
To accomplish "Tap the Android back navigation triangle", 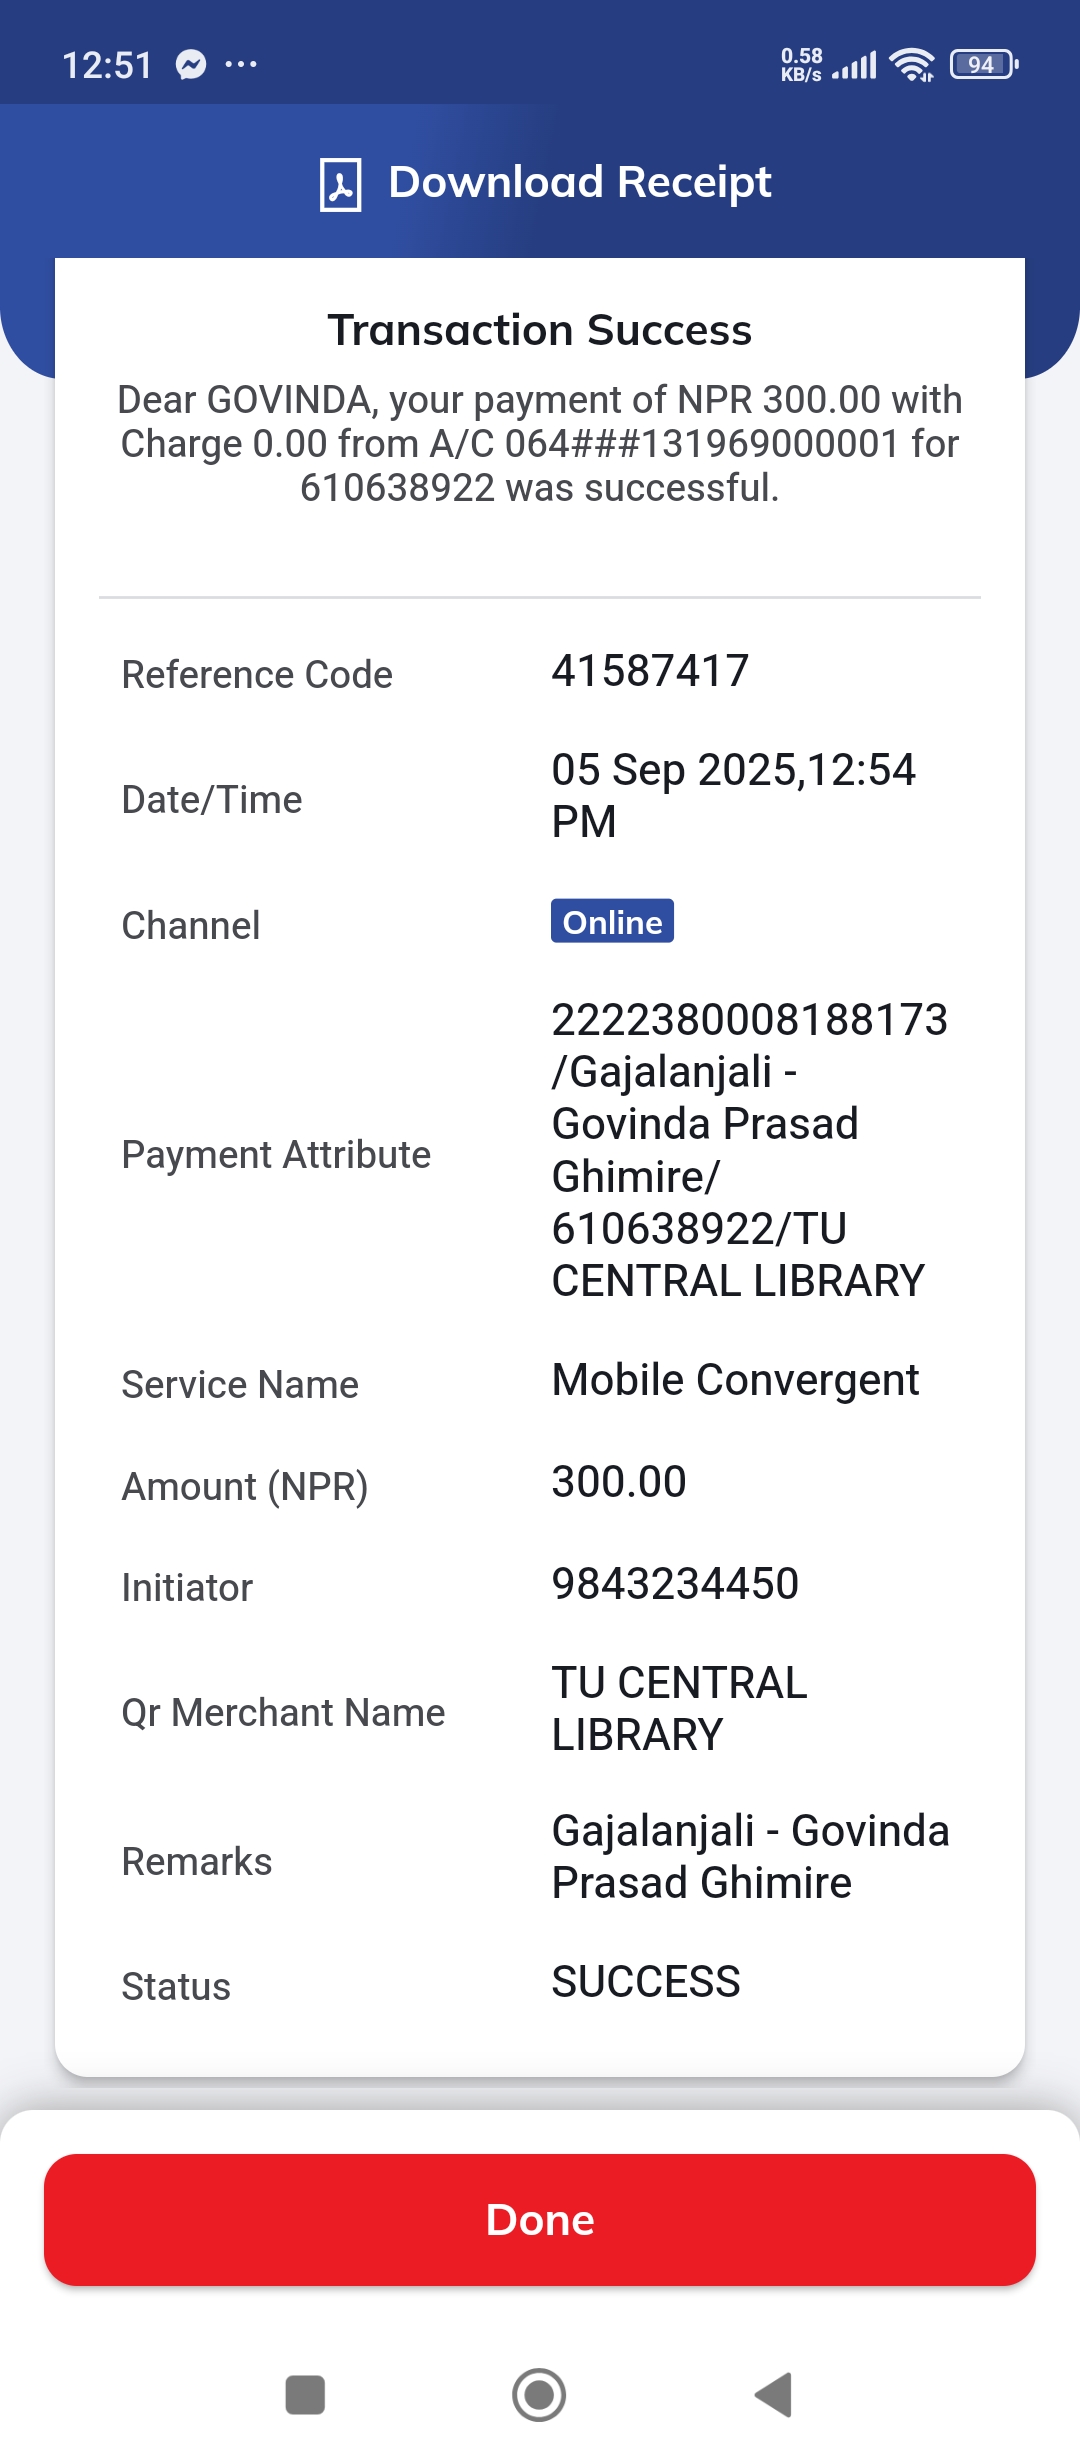I will coord(774,2395).
